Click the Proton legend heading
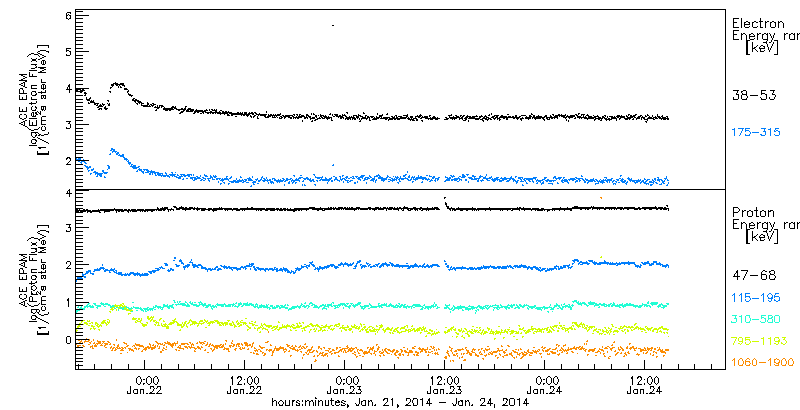The height and width of the screenshot is (410, 800). click(753, 213)
